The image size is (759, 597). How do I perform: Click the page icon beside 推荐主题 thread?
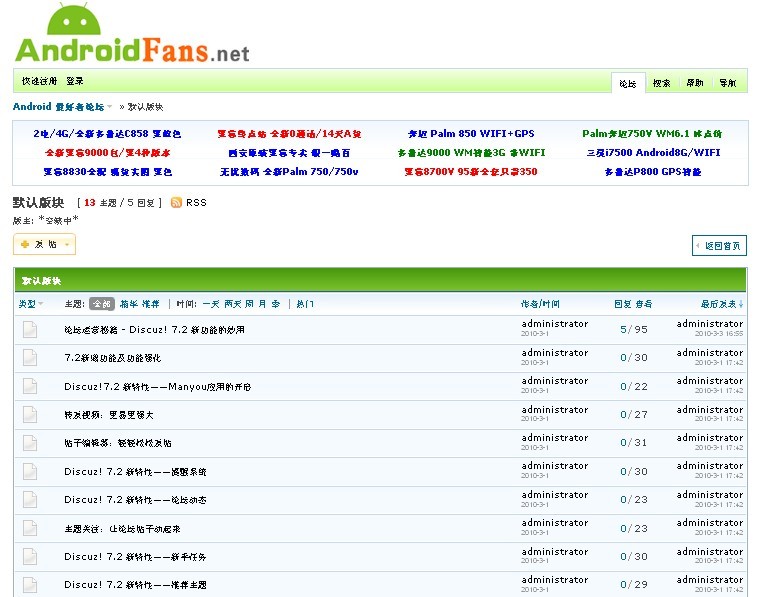pos(30,584)
